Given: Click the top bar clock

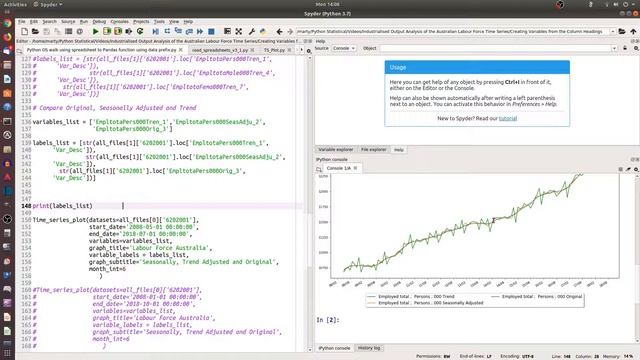Looking at the screenshot, I should [327, 4].
